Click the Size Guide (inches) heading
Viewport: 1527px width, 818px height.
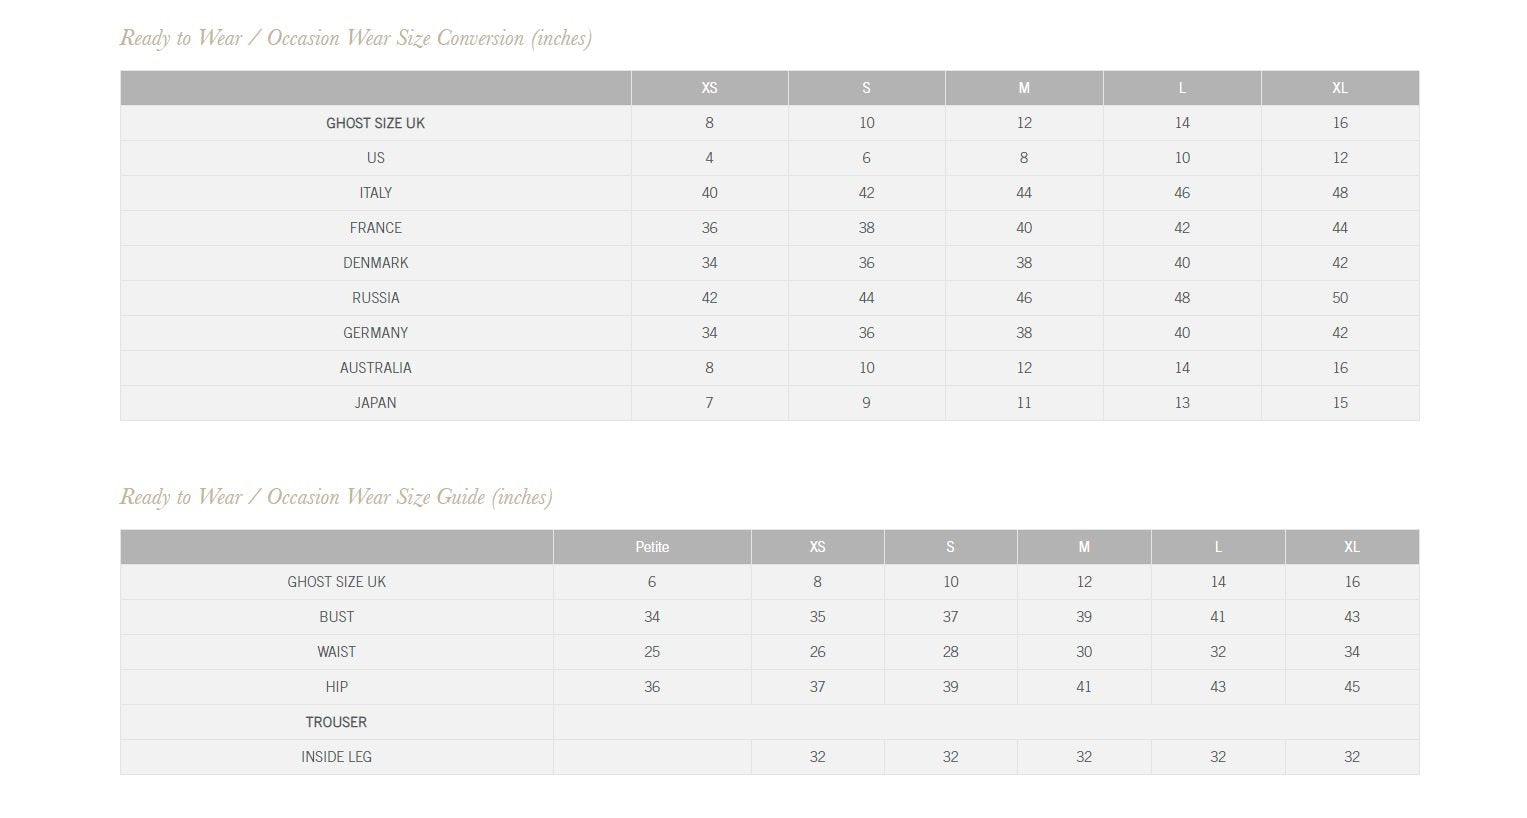point(336,497)
